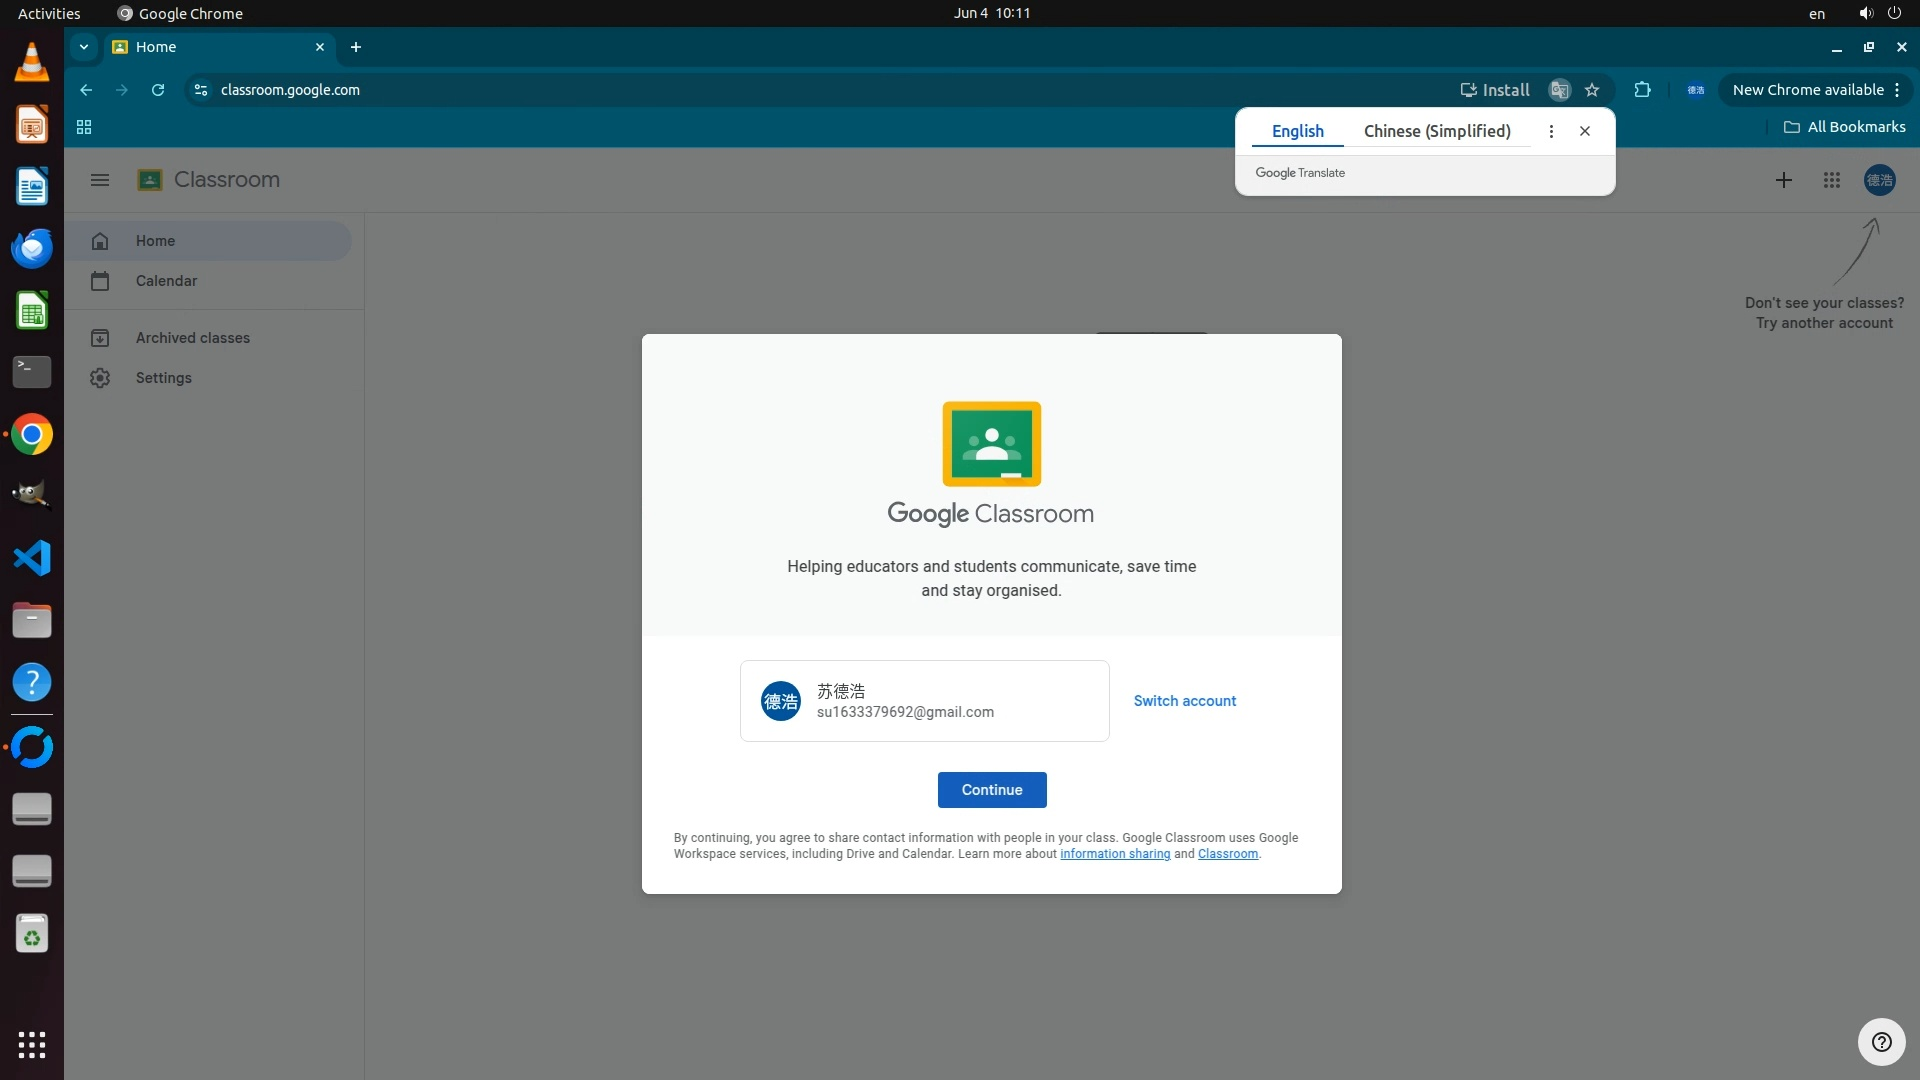Click the Google Translate icon in the address bar

pyautogui.click(x=1559, y=90)
